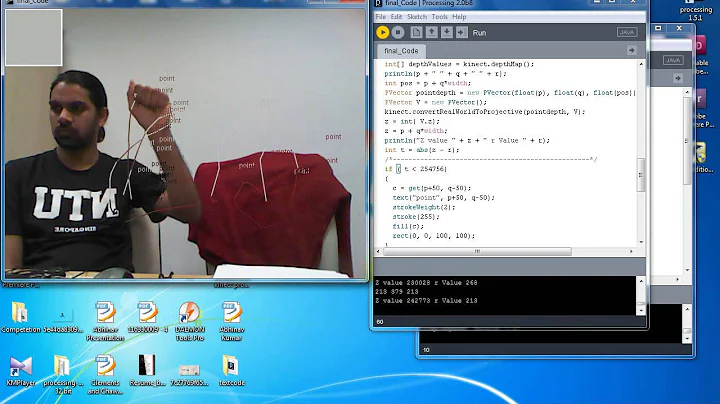Click the editor's scroll-down arrow
720x404 pixels.
(x=641, y=242)
